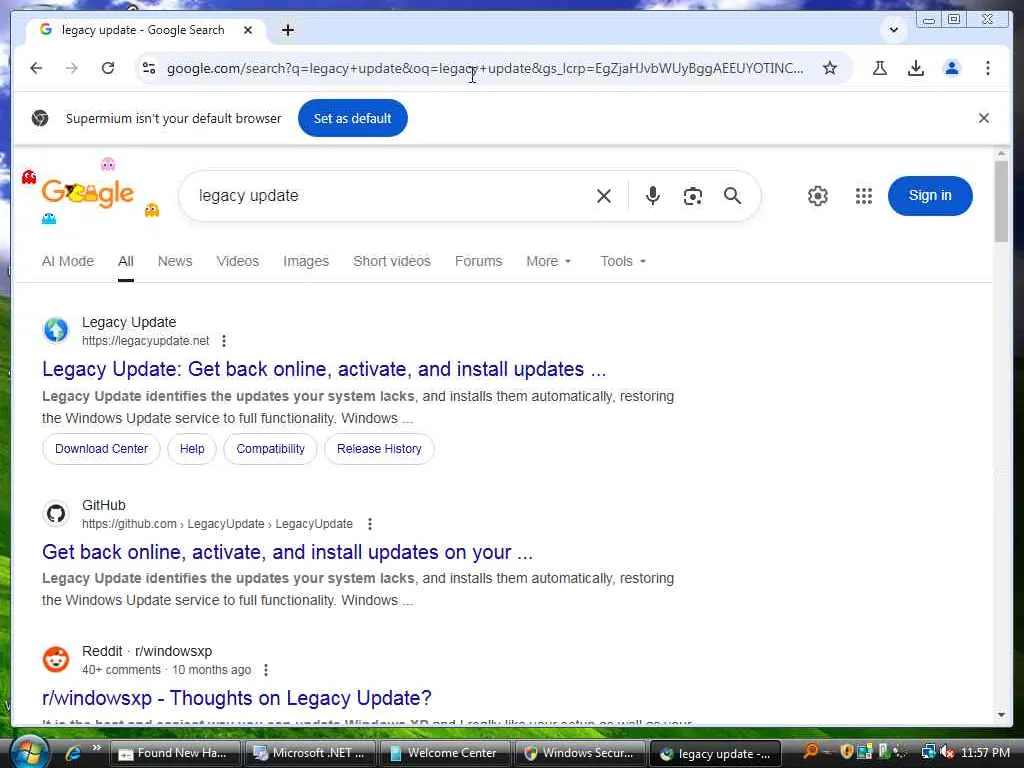Open Google quick settings gear

click(817, 196)
